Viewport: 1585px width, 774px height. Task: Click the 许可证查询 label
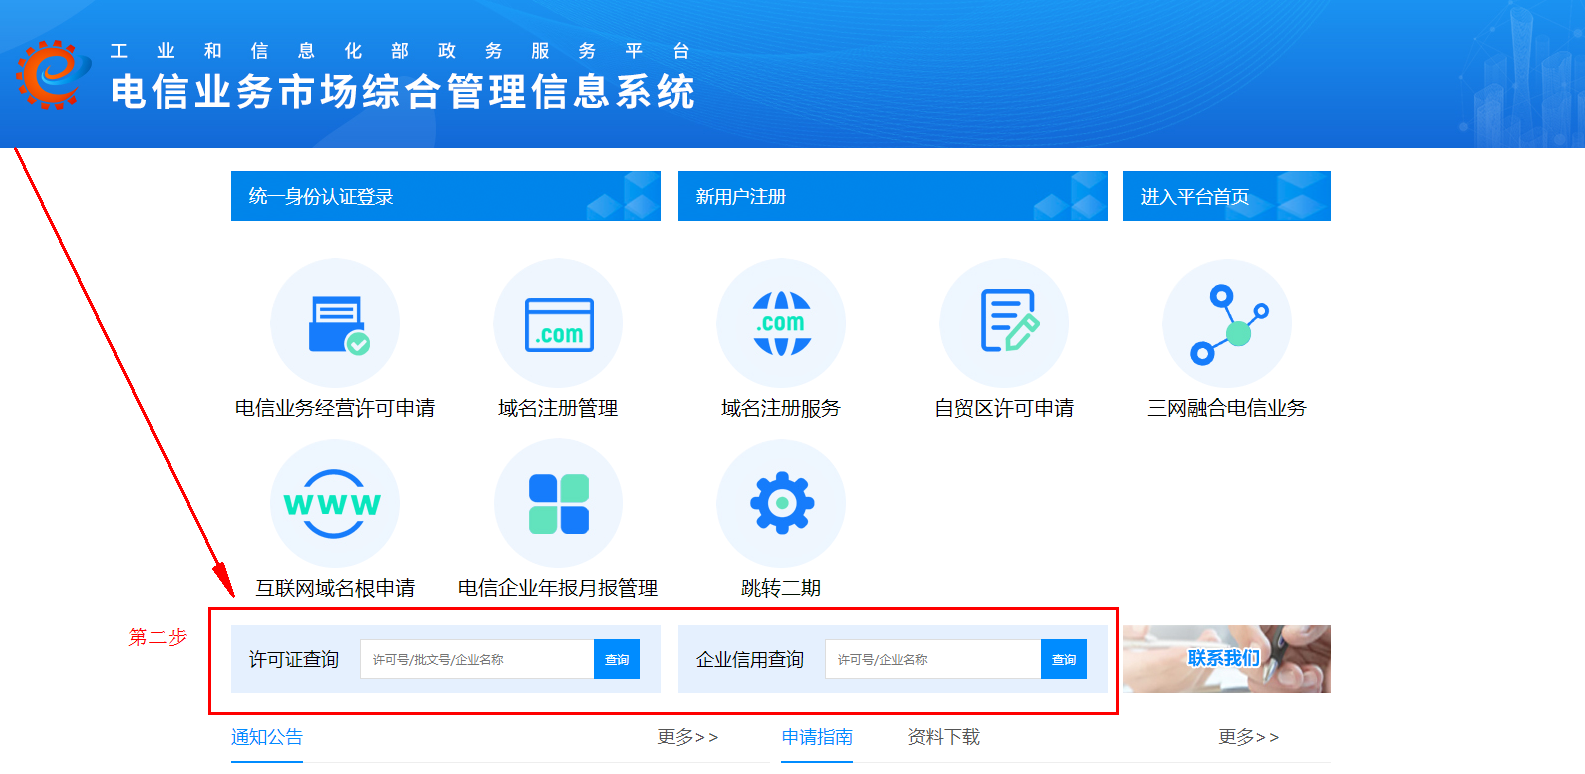[x=294, y=660]
